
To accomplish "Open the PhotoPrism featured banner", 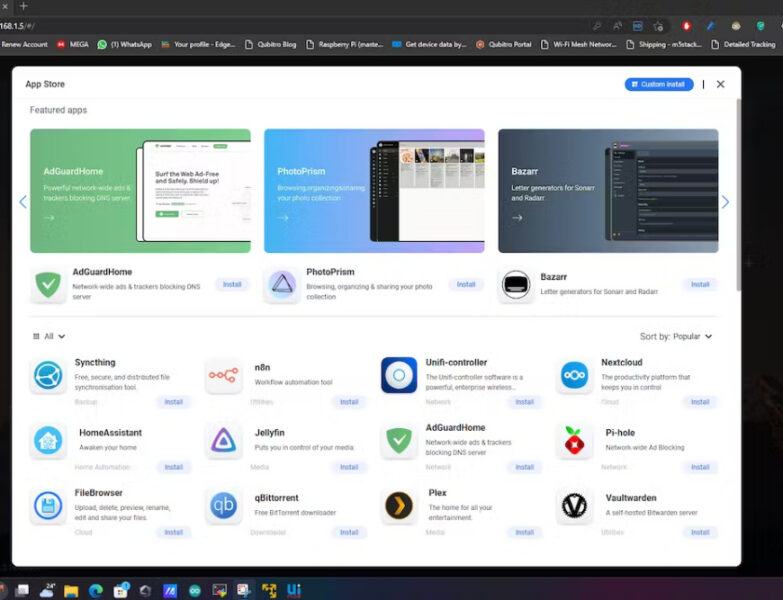I will click(374, 190).
